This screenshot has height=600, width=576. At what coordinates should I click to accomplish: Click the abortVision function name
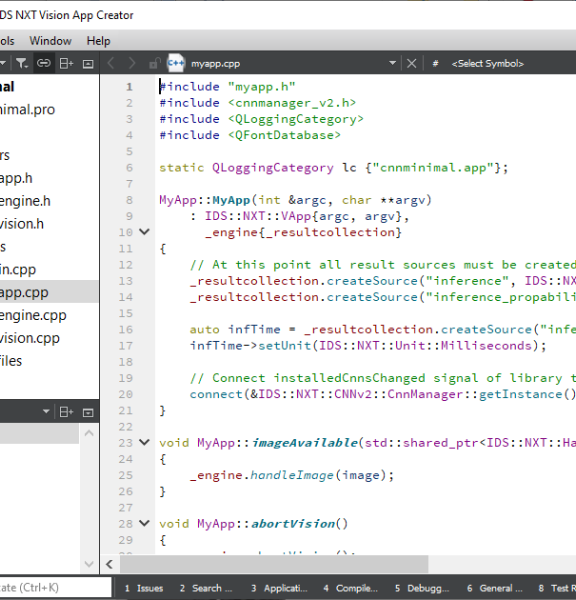coord(293,523)
